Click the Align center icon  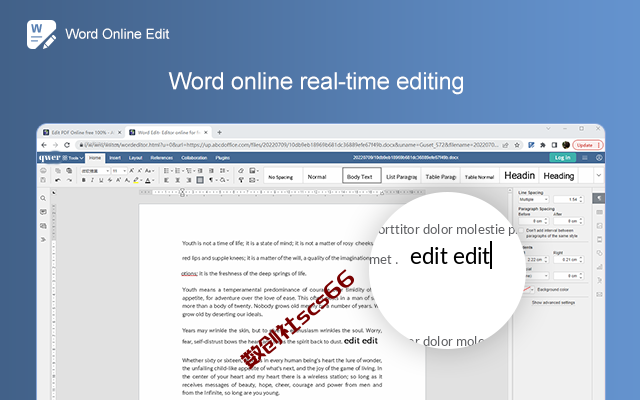click(x=178, y=180)
